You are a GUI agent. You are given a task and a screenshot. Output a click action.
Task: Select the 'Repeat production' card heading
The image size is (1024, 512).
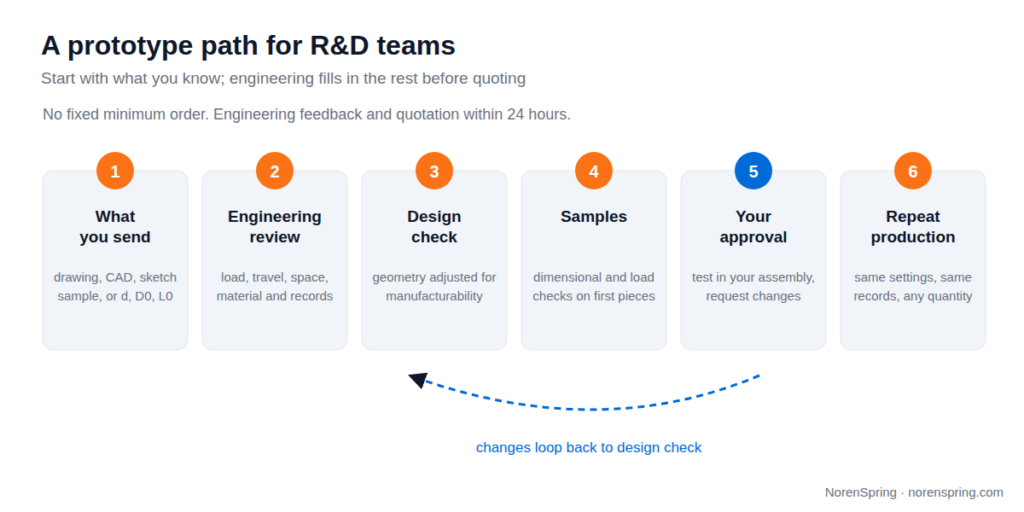pyautogui.click(x=913, y=227)
